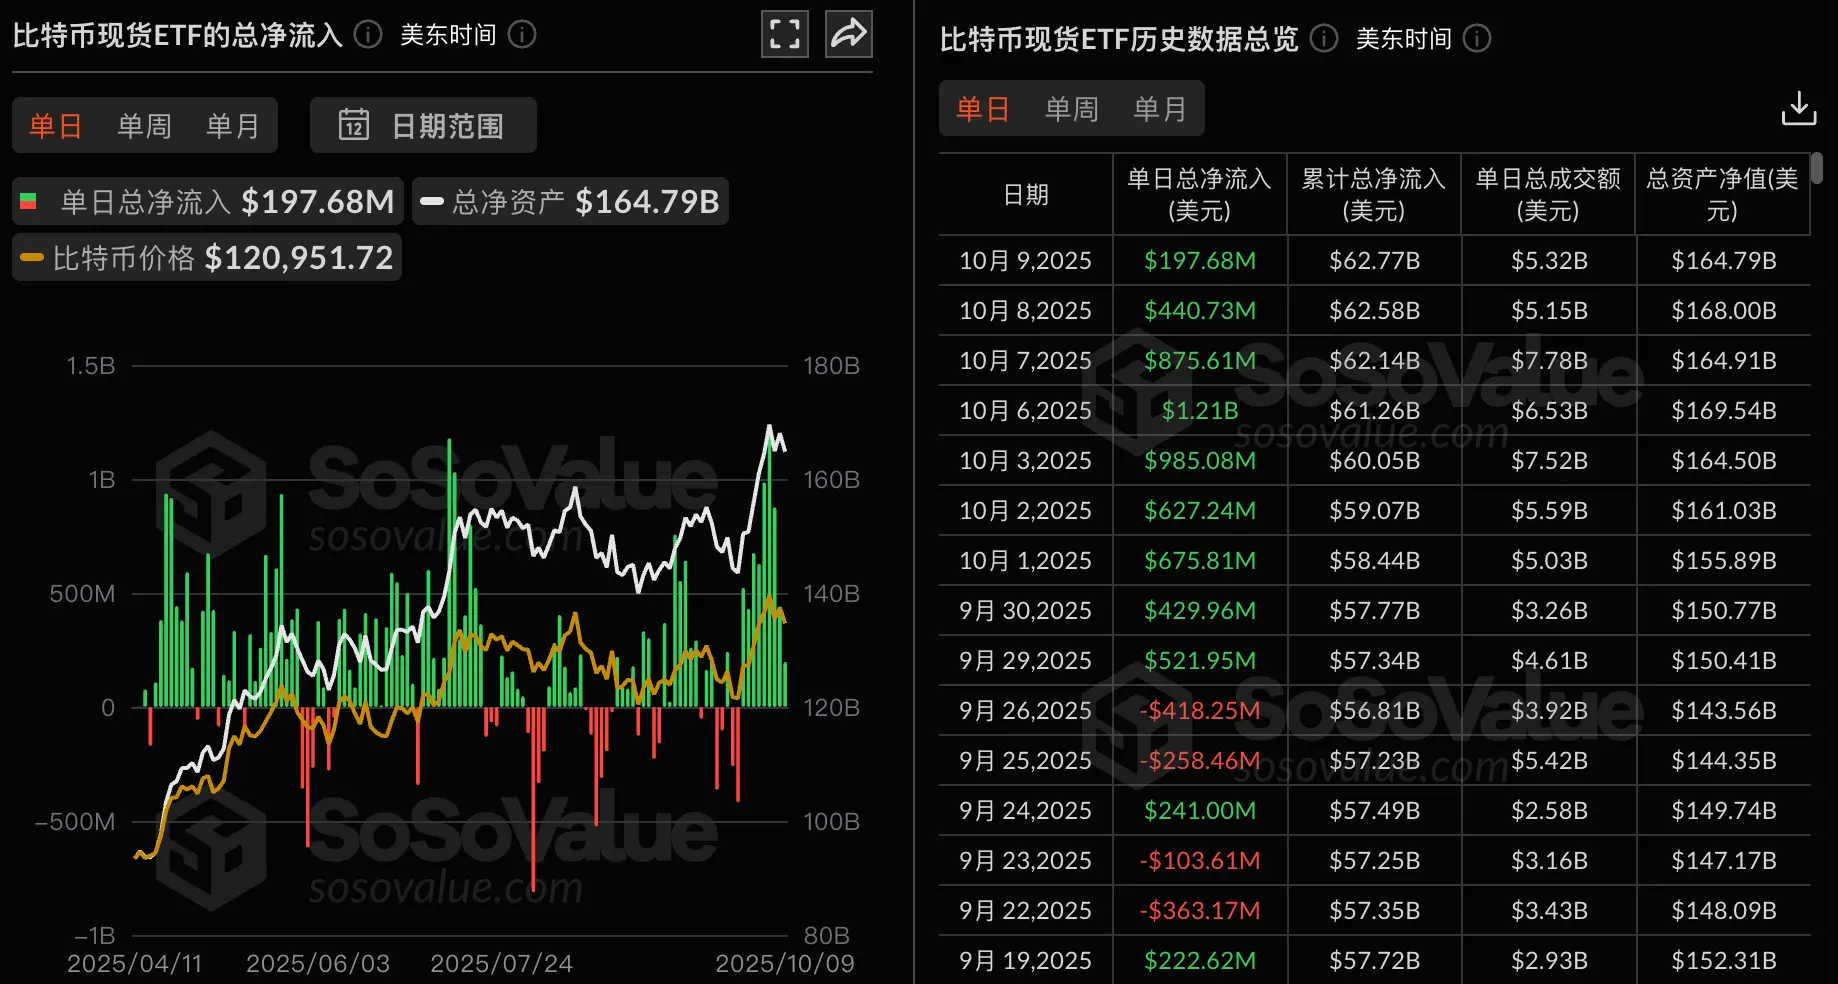Toggle the 单日总净流入 legend series

[208, 202]
